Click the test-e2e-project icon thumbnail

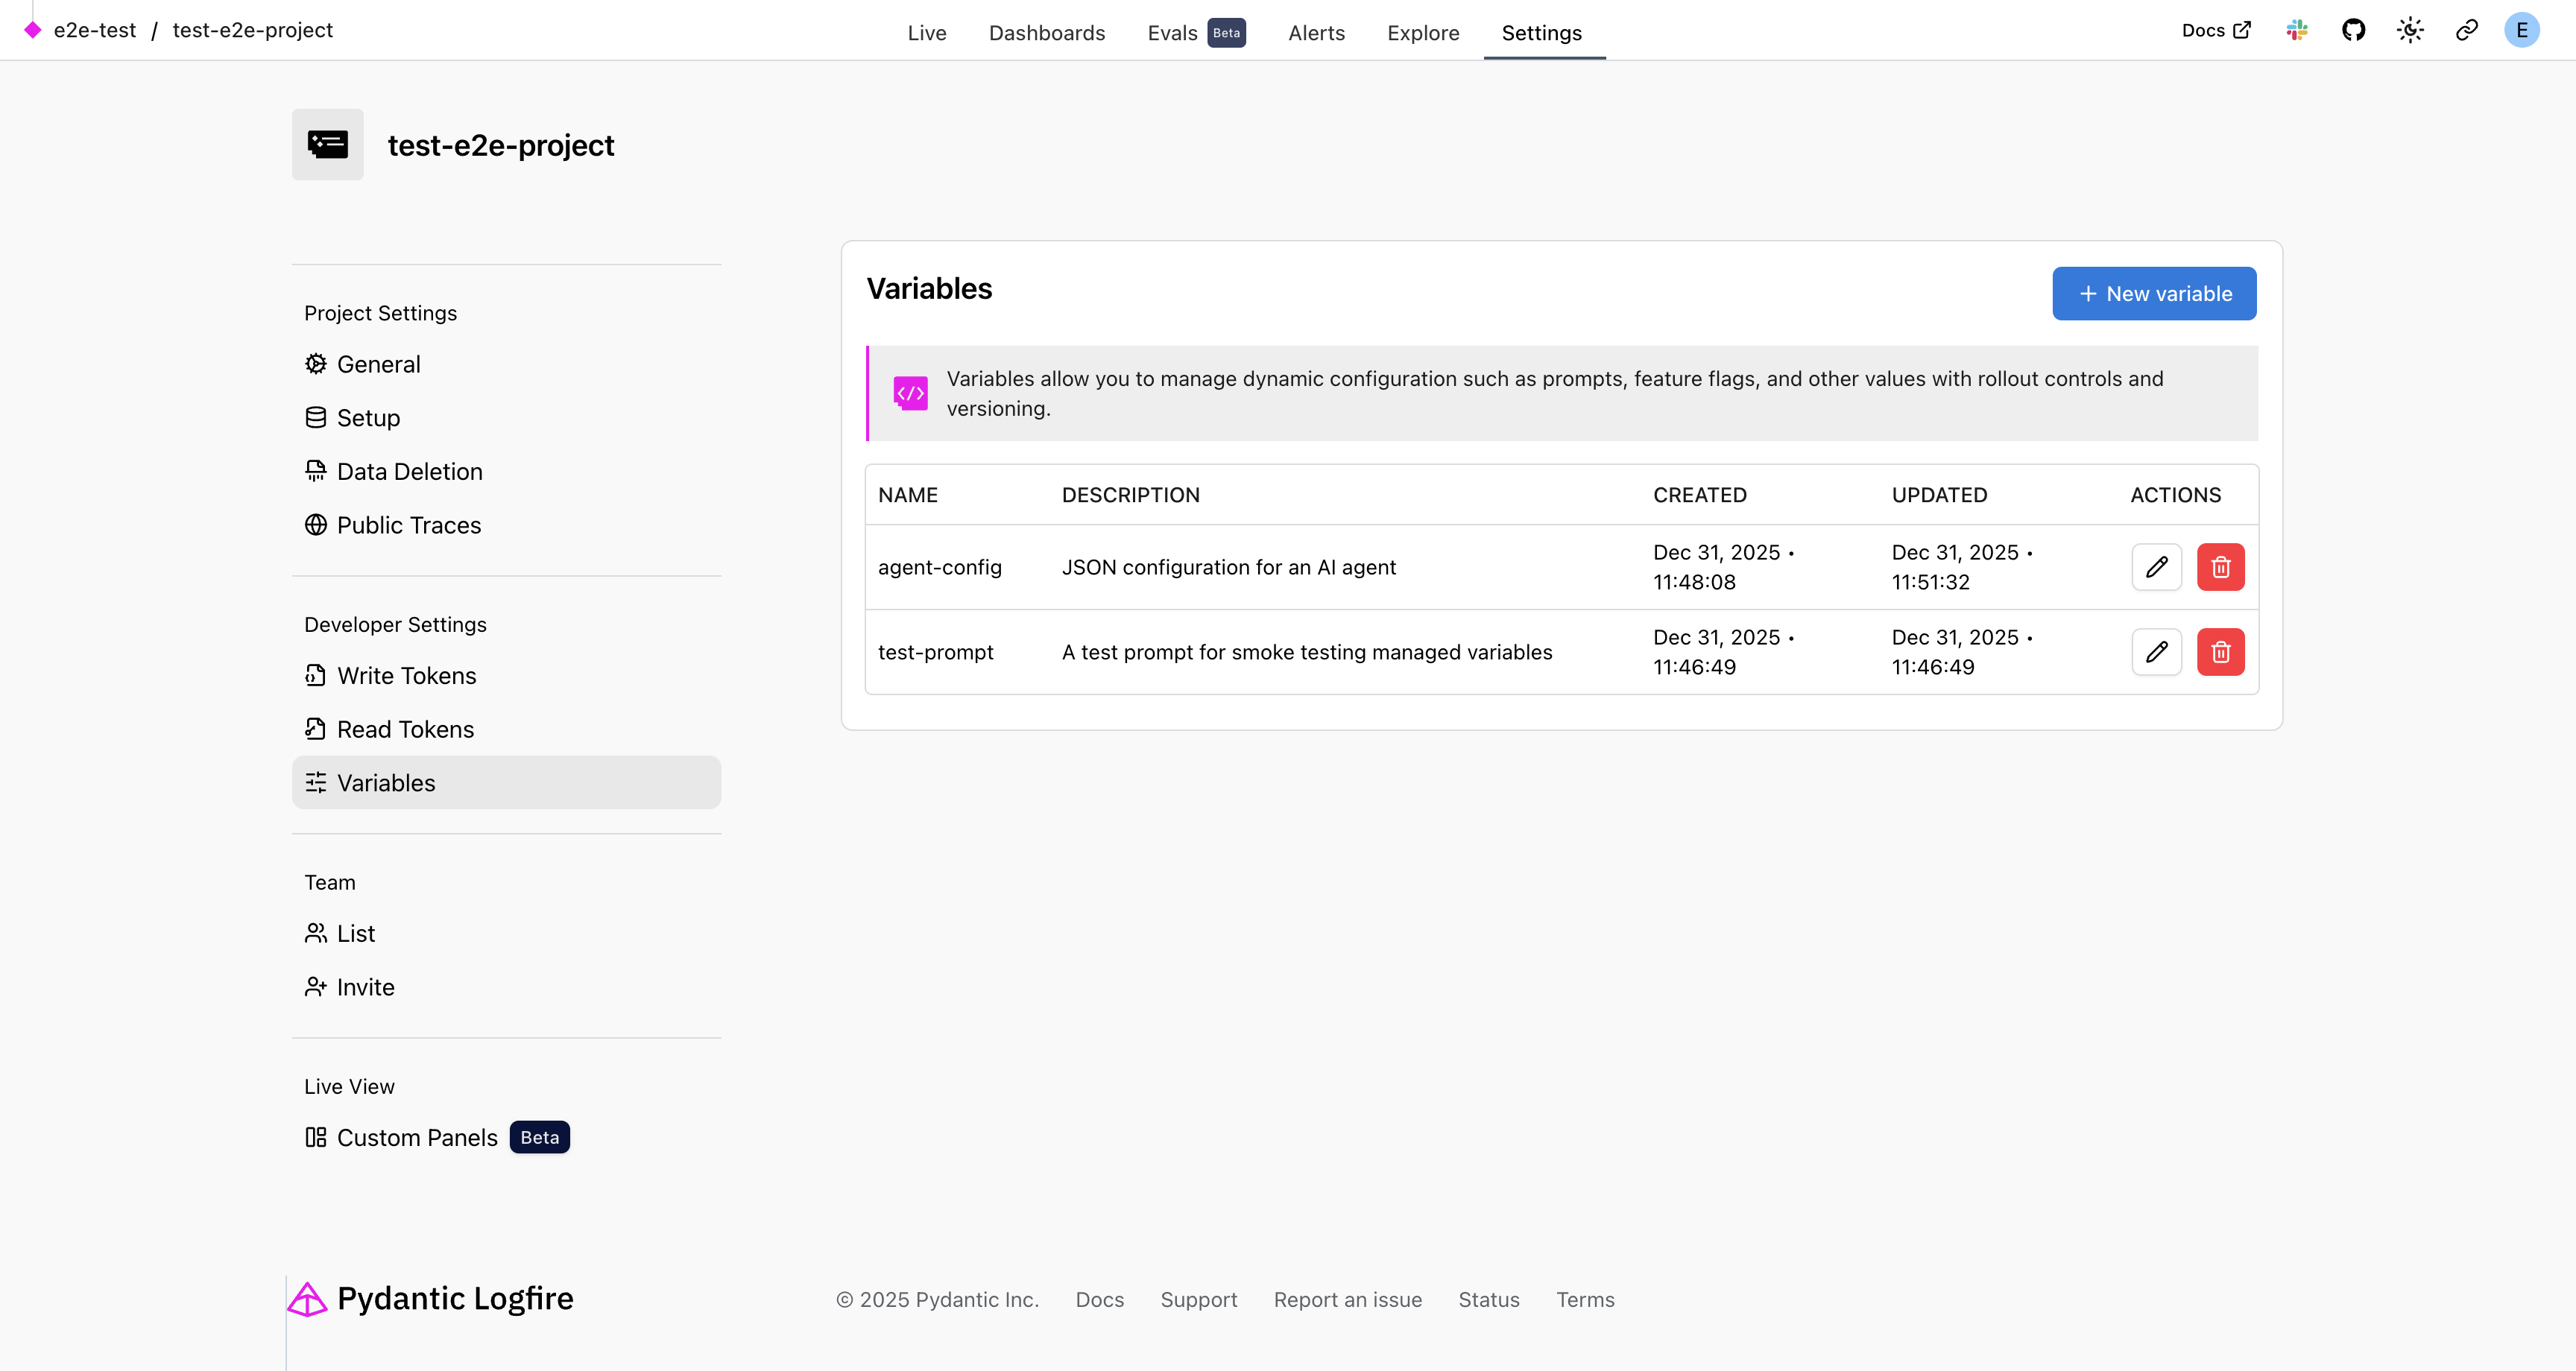click(328, 145)
